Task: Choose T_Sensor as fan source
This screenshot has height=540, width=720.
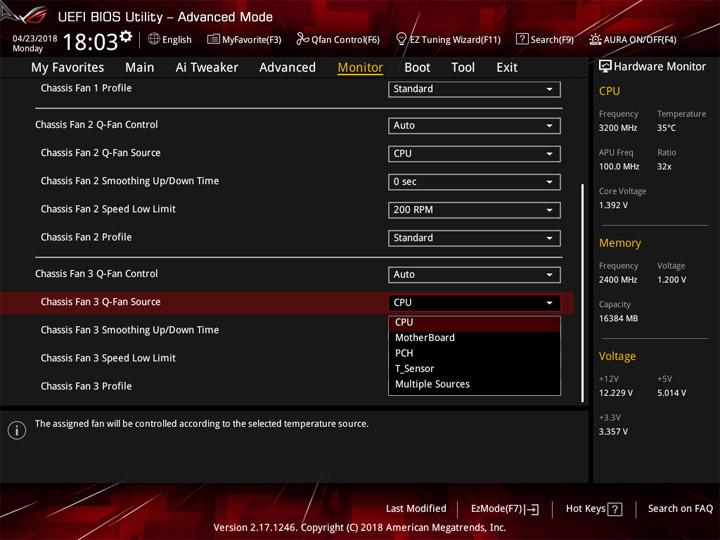Action: click(x=474, y=369)
